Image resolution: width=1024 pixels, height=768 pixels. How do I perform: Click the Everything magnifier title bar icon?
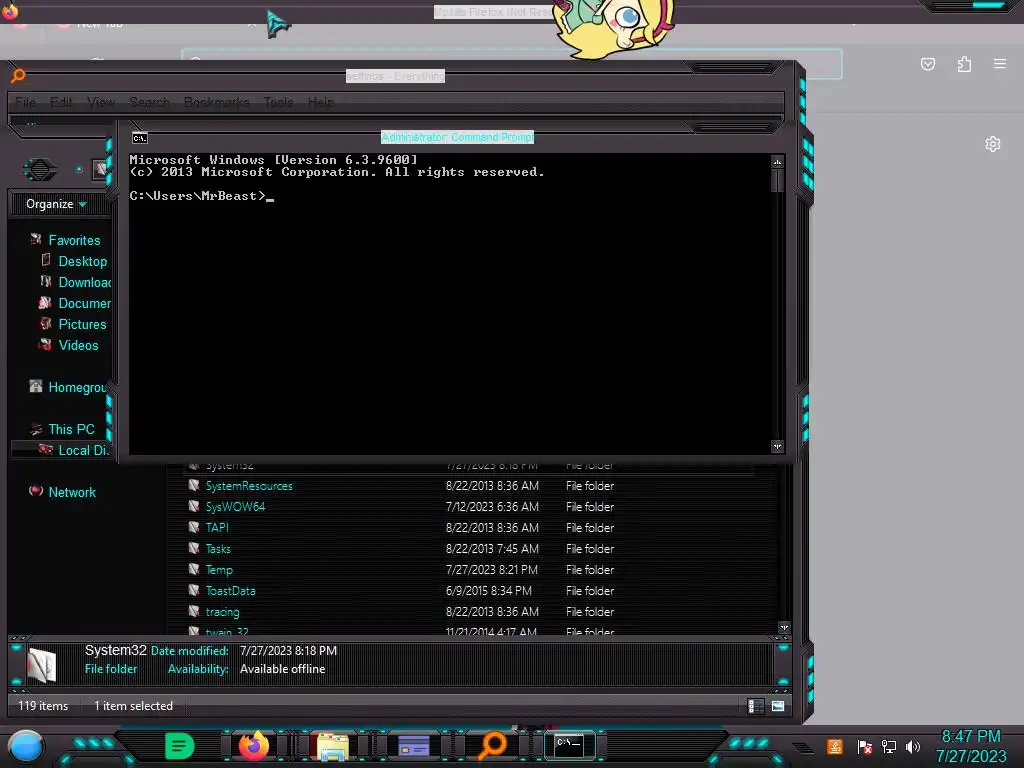pos(18,76)
